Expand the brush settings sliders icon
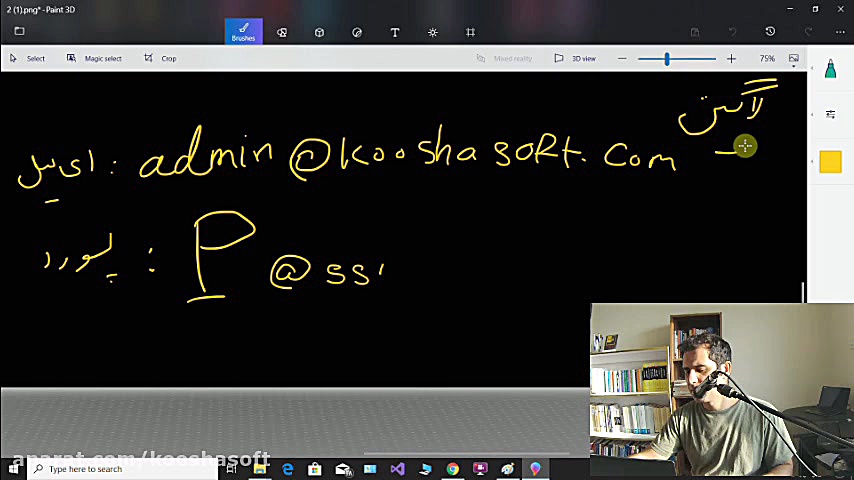854x480 pixels. coord(830,115)
